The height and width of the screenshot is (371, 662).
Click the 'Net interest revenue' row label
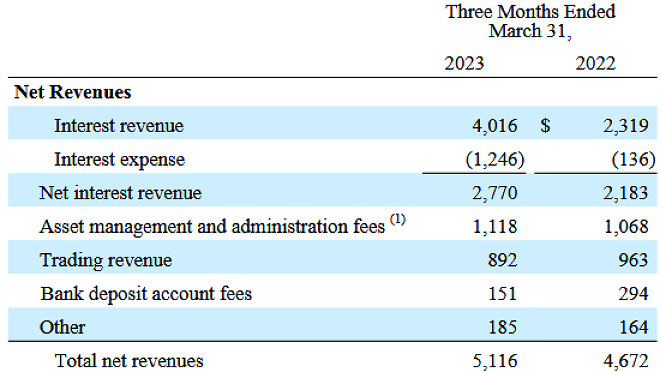pos(120,193)
